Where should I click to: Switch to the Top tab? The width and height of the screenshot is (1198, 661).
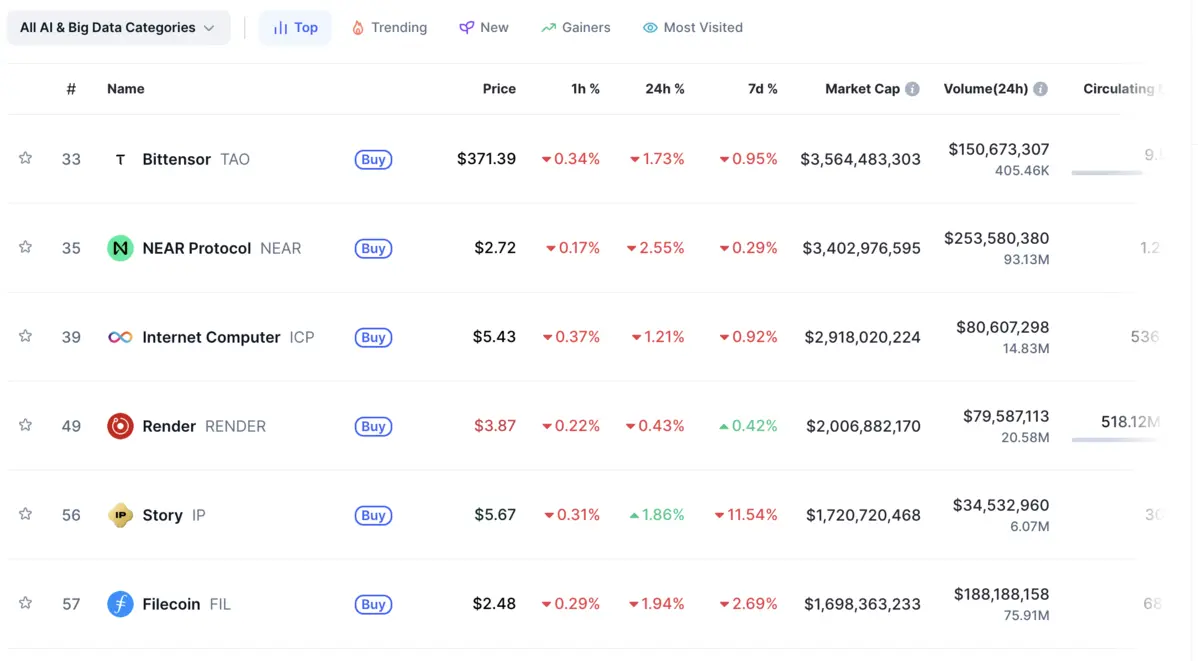tap(295, 27)
